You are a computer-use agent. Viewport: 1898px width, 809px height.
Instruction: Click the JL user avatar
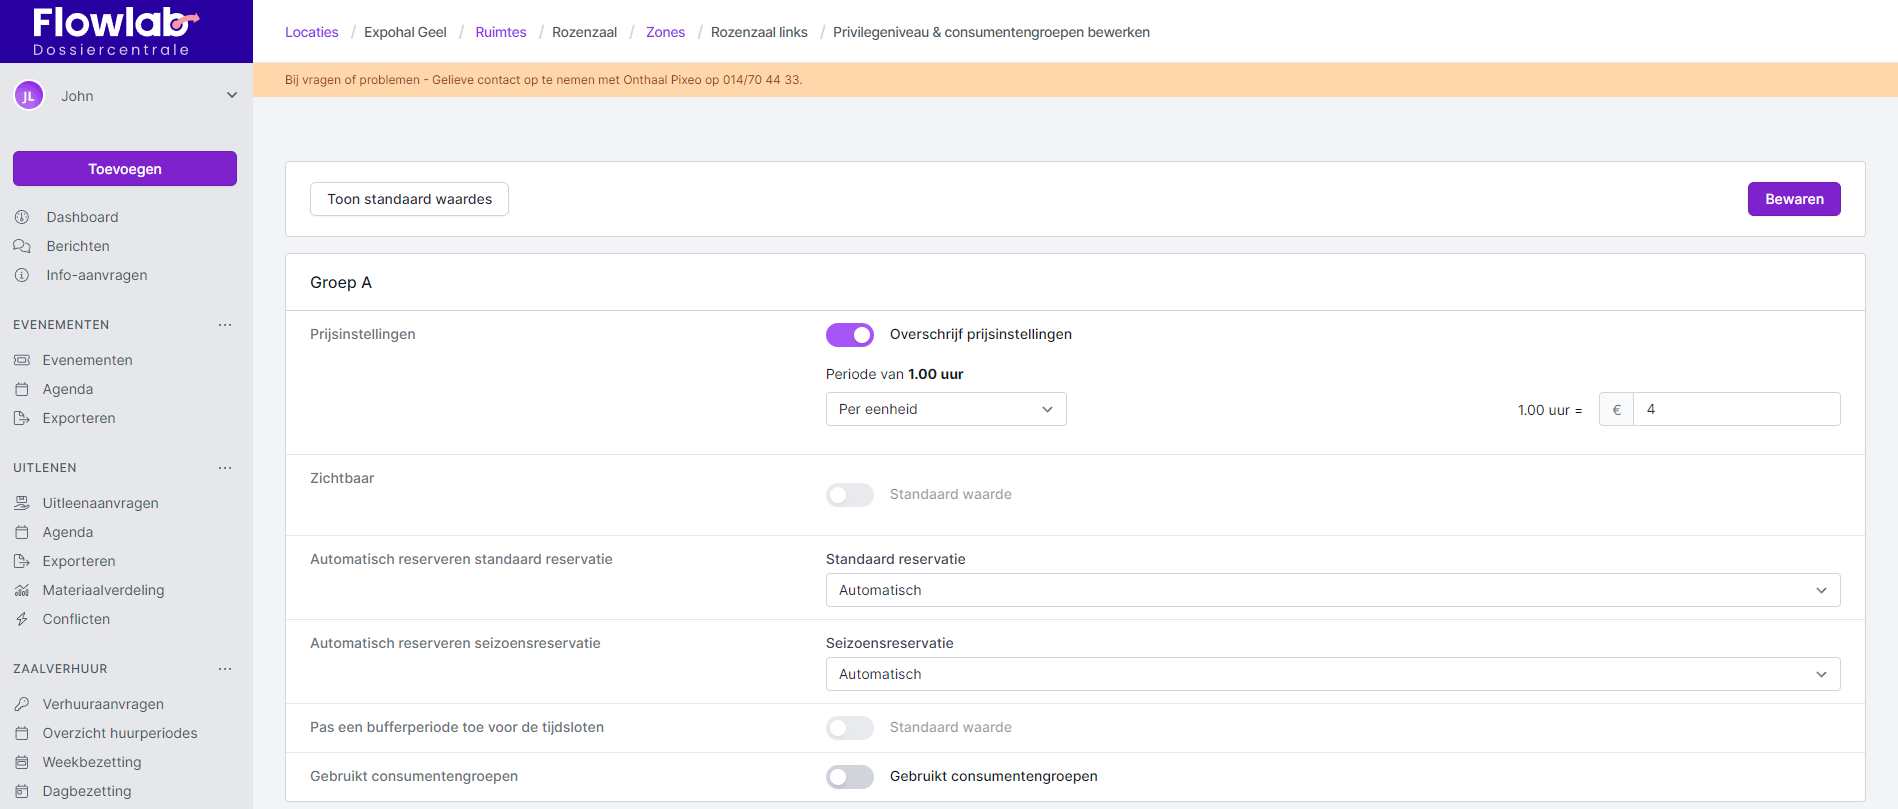(x=29, y=96)
